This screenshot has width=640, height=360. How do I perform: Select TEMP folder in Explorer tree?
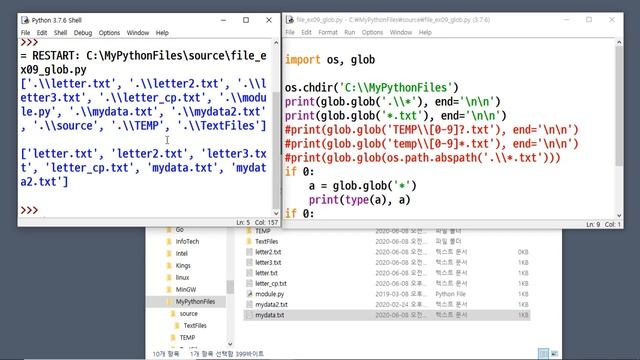[x=187, y=338]
